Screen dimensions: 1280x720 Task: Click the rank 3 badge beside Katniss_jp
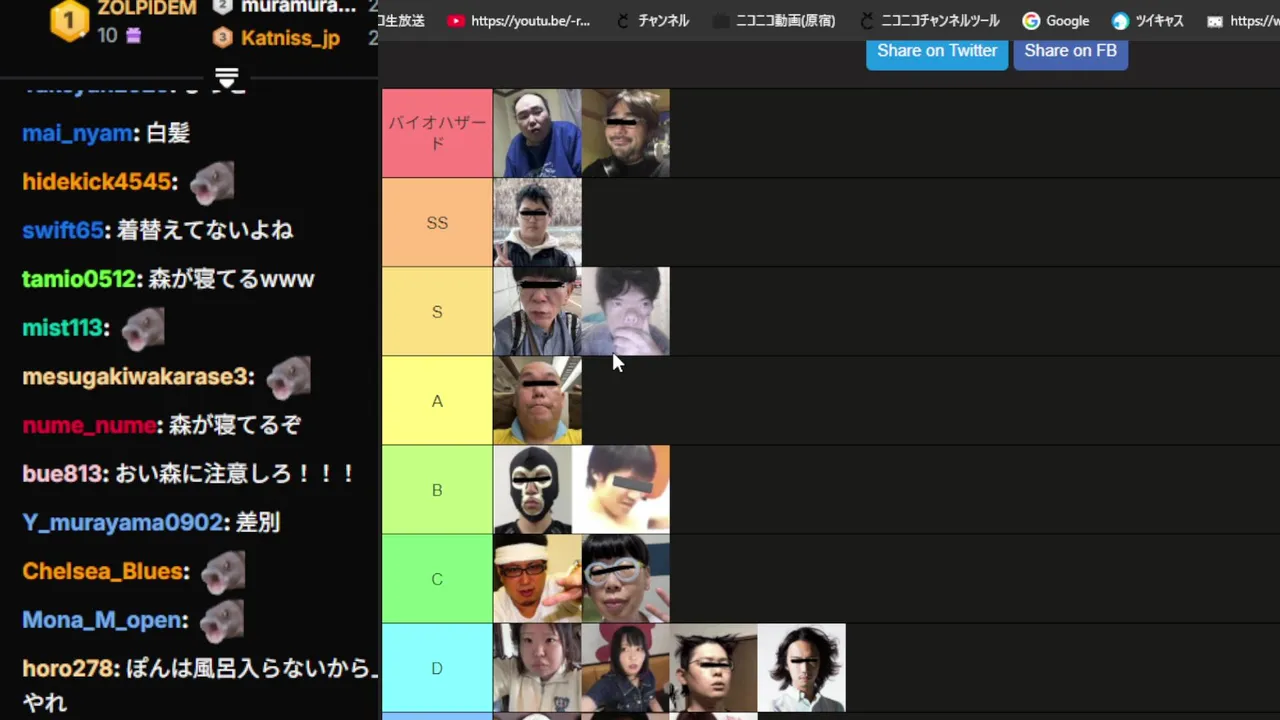[x=223, y=38]
